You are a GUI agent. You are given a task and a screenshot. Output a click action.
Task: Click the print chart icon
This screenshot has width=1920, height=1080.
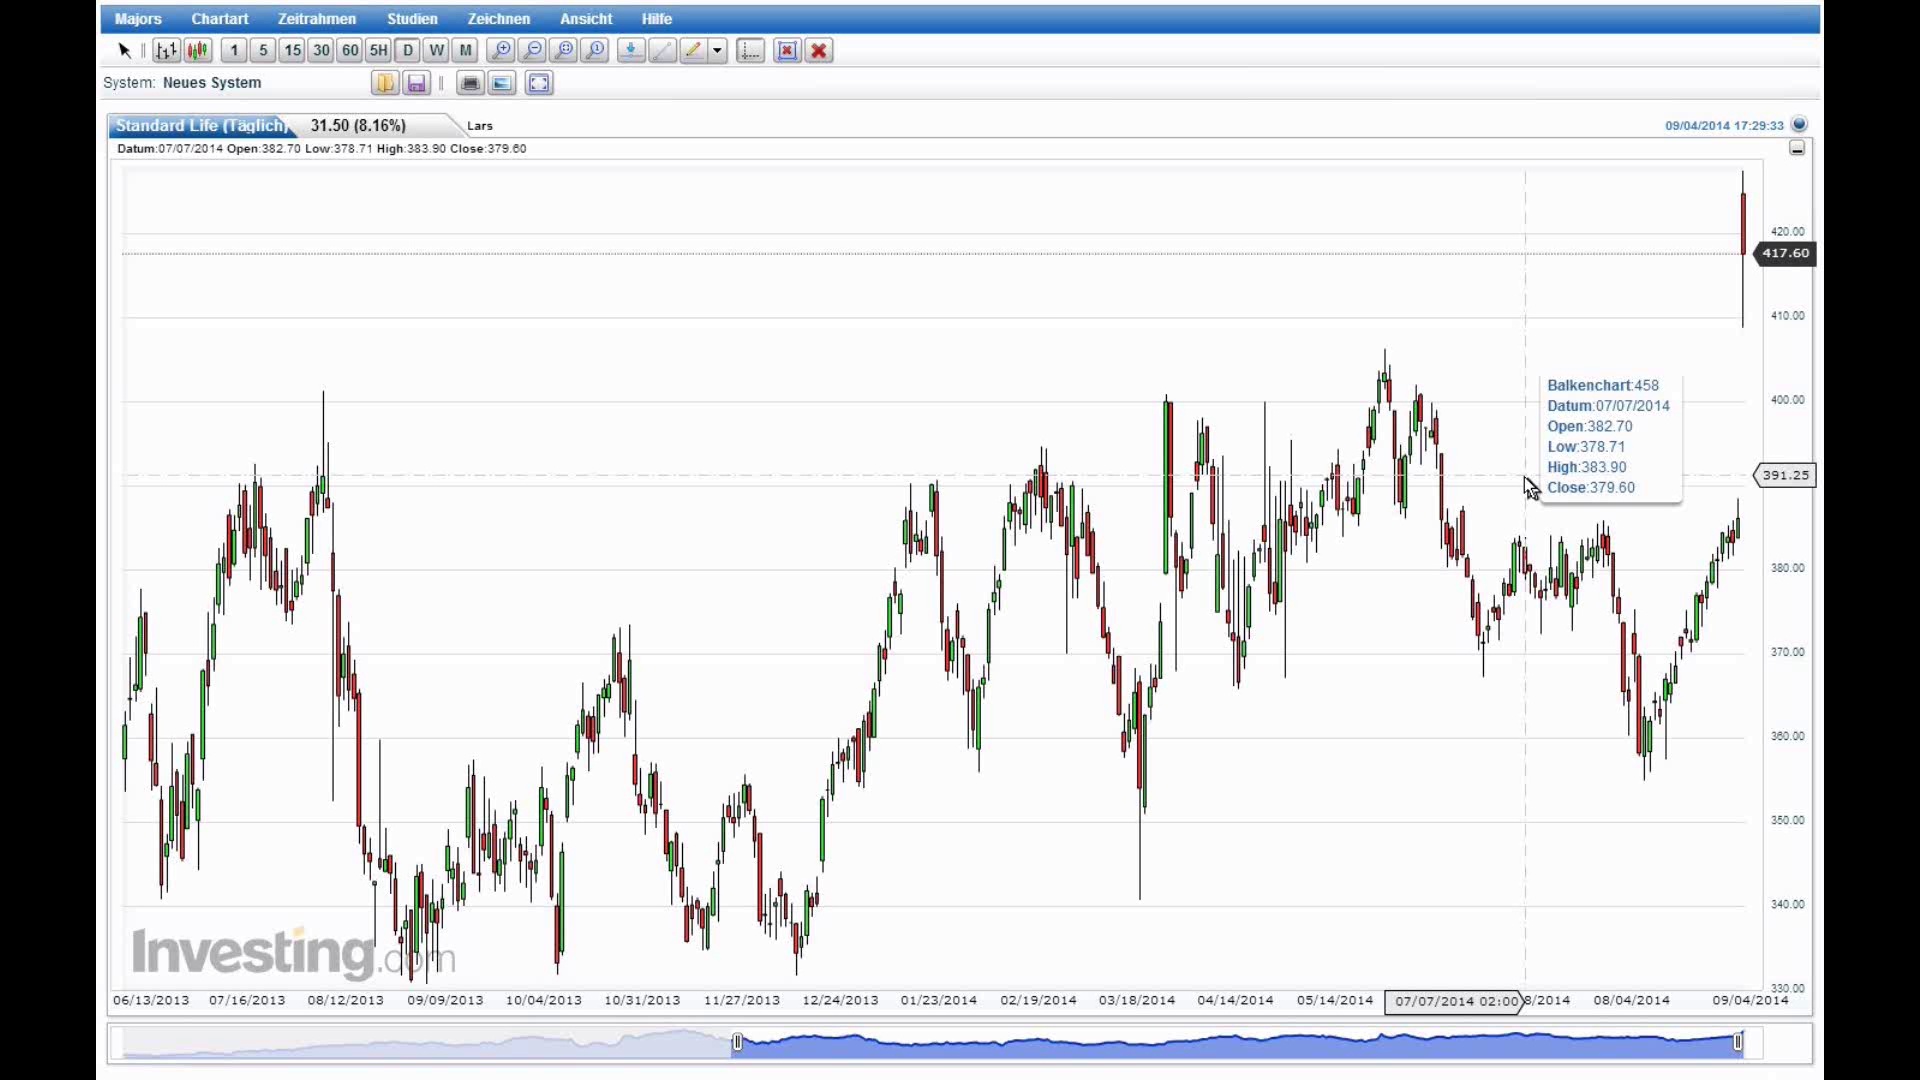(470, 83)
